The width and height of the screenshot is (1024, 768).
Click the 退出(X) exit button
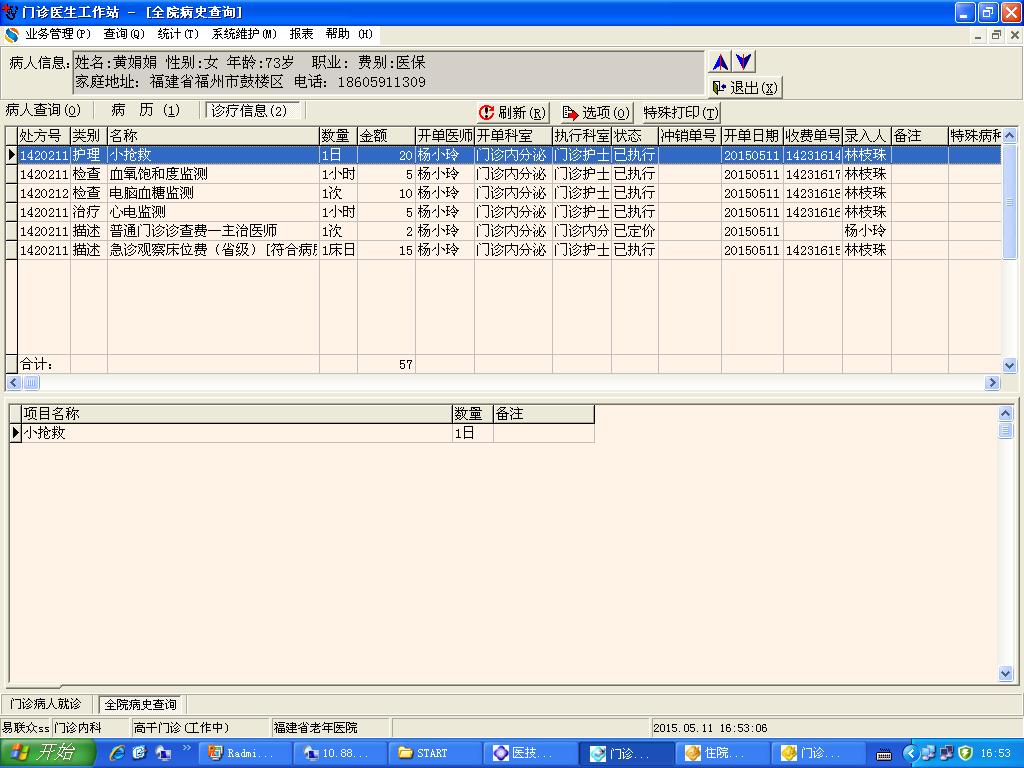pyautogui.click(x=744, y=88)
